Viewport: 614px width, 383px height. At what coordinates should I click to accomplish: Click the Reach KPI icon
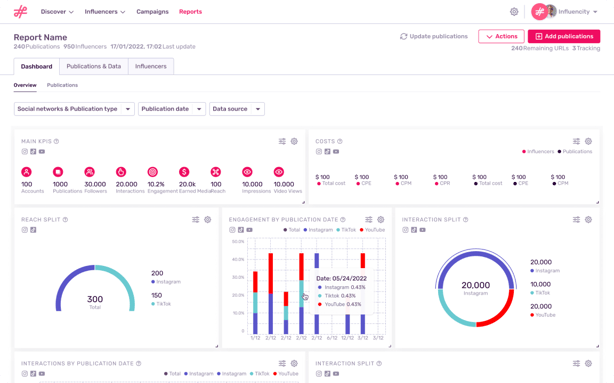[x=215, y=172]
